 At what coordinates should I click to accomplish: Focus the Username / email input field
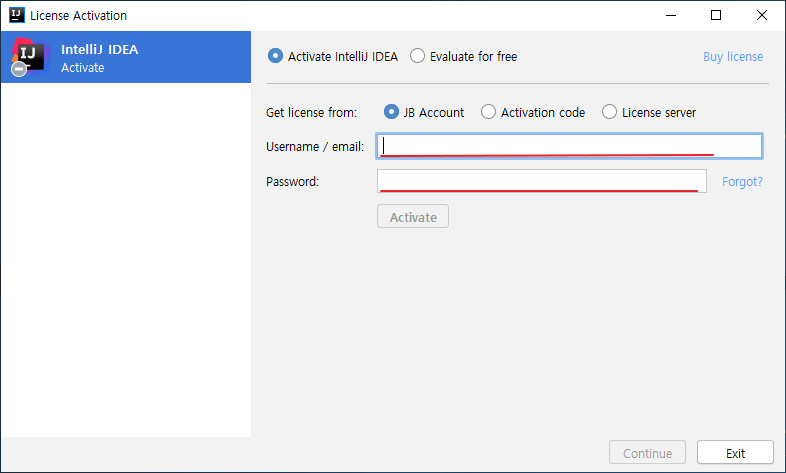[x=569, y=146]
